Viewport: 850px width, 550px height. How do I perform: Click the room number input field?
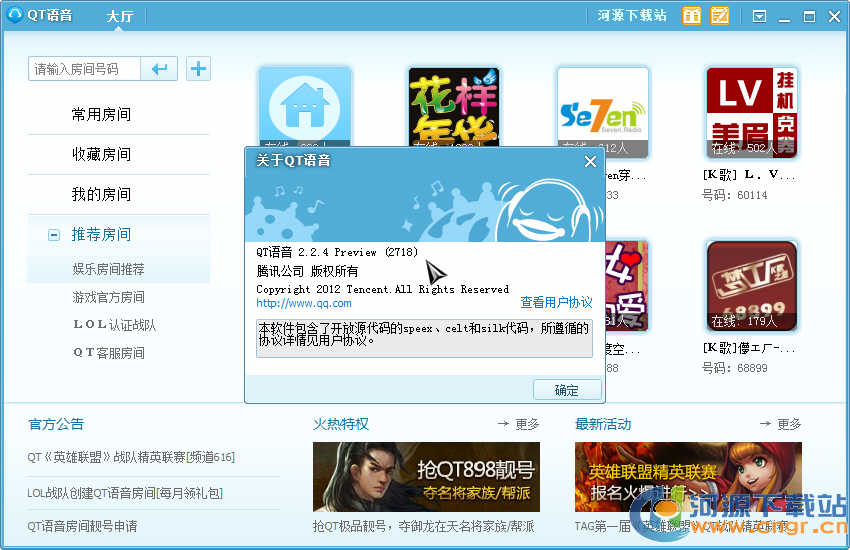[84, 69]
